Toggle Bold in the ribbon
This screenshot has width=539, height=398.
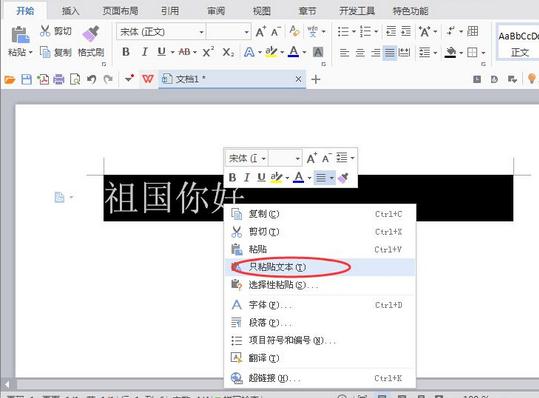tap(126, 52)
